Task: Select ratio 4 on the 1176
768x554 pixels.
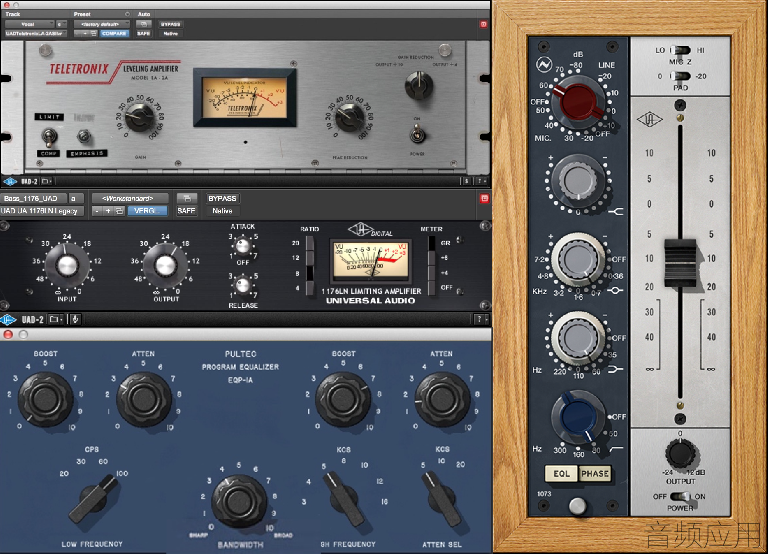Action: coord(310,288)
